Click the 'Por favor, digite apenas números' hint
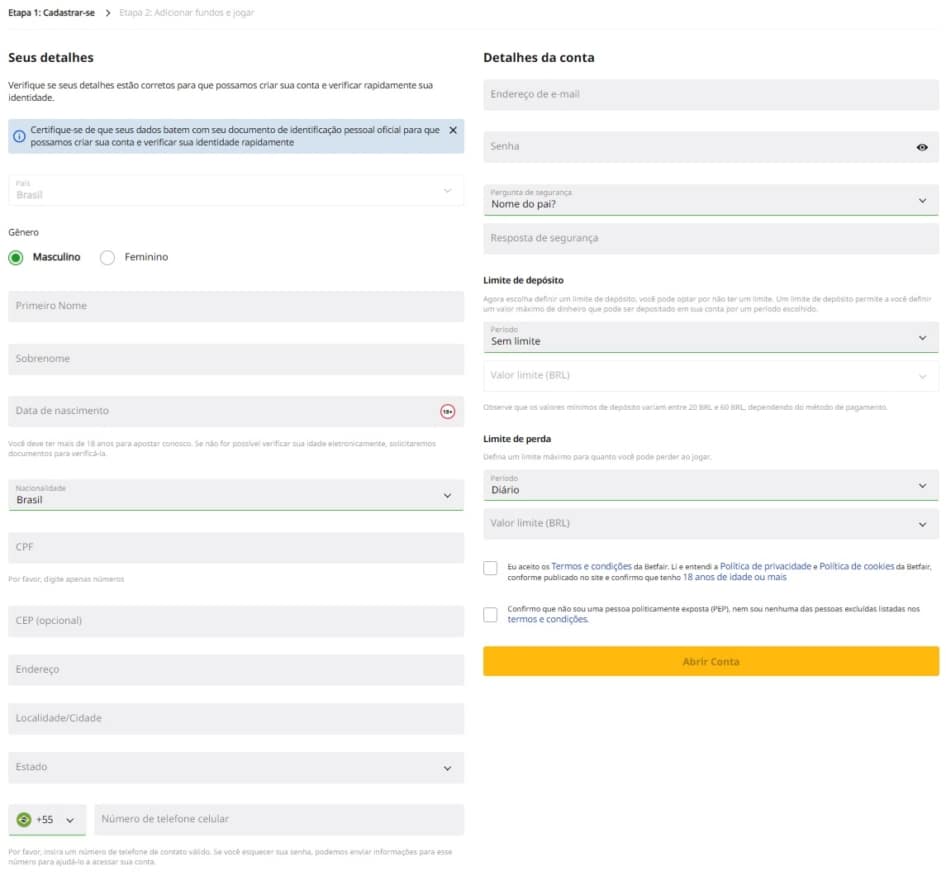Image resolution: width=946 pixels, height=876 pixels. point(66,579)
